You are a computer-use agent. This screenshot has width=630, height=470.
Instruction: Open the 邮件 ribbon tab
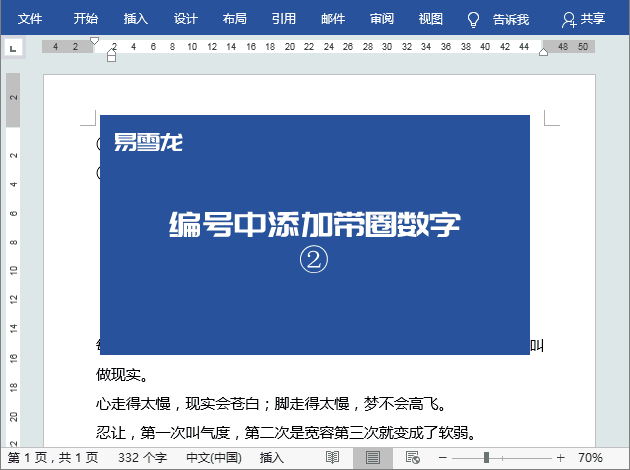[x=333, y=18]
